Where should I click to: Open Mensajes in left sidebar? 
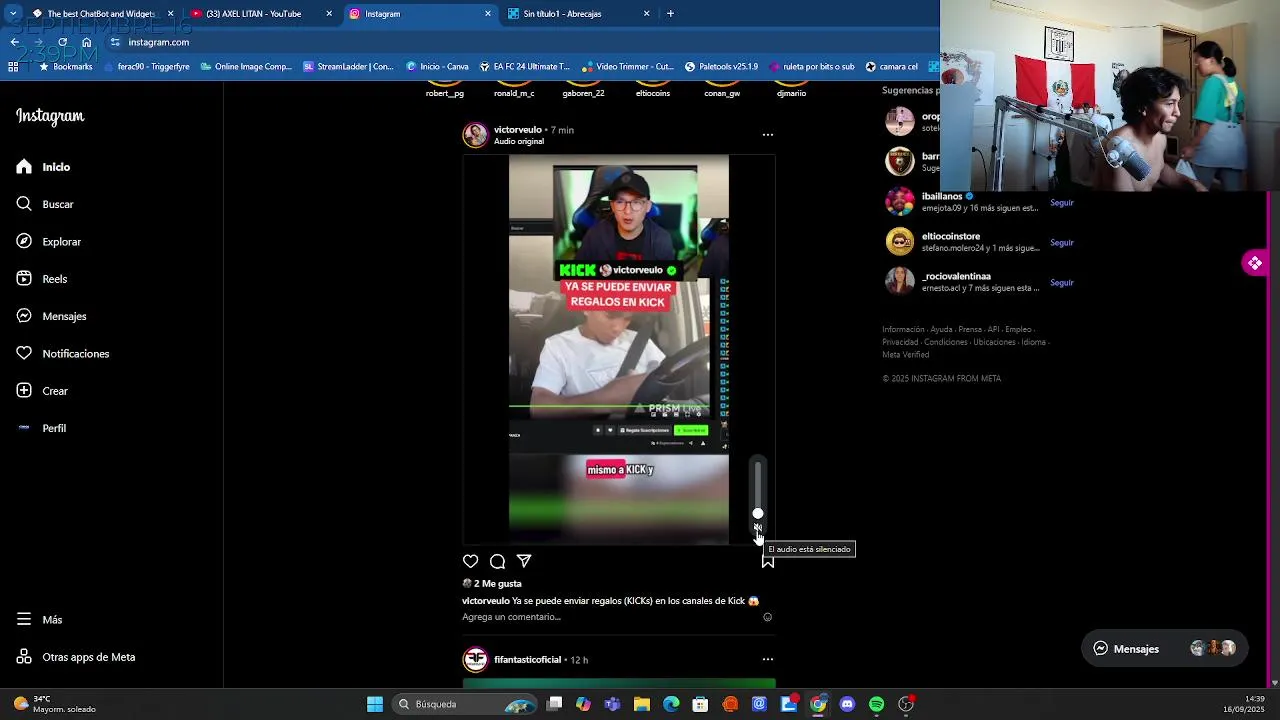[x=52, y=316]
